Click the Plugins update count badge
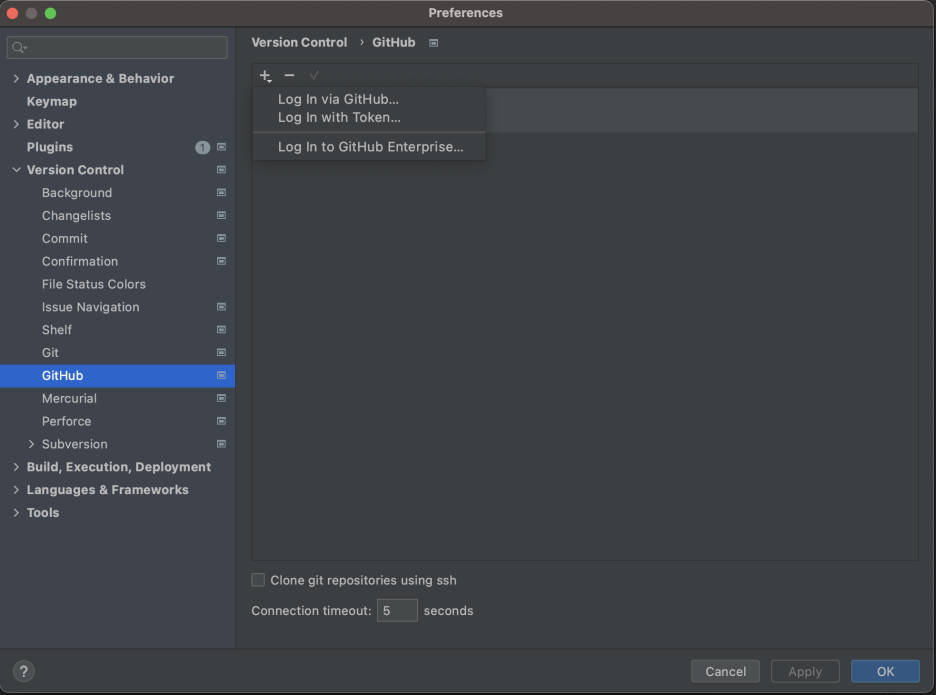Image resolution: width=936 pixels, height=695 pixels. point(202,147)
